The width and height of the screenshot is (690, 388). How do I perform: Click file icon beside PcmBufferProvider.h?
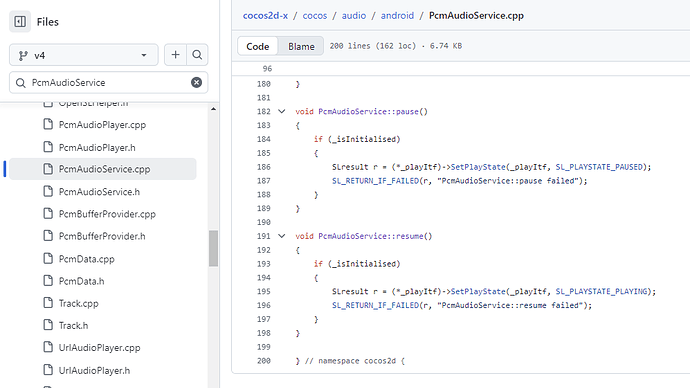click(x=48, y=236)
